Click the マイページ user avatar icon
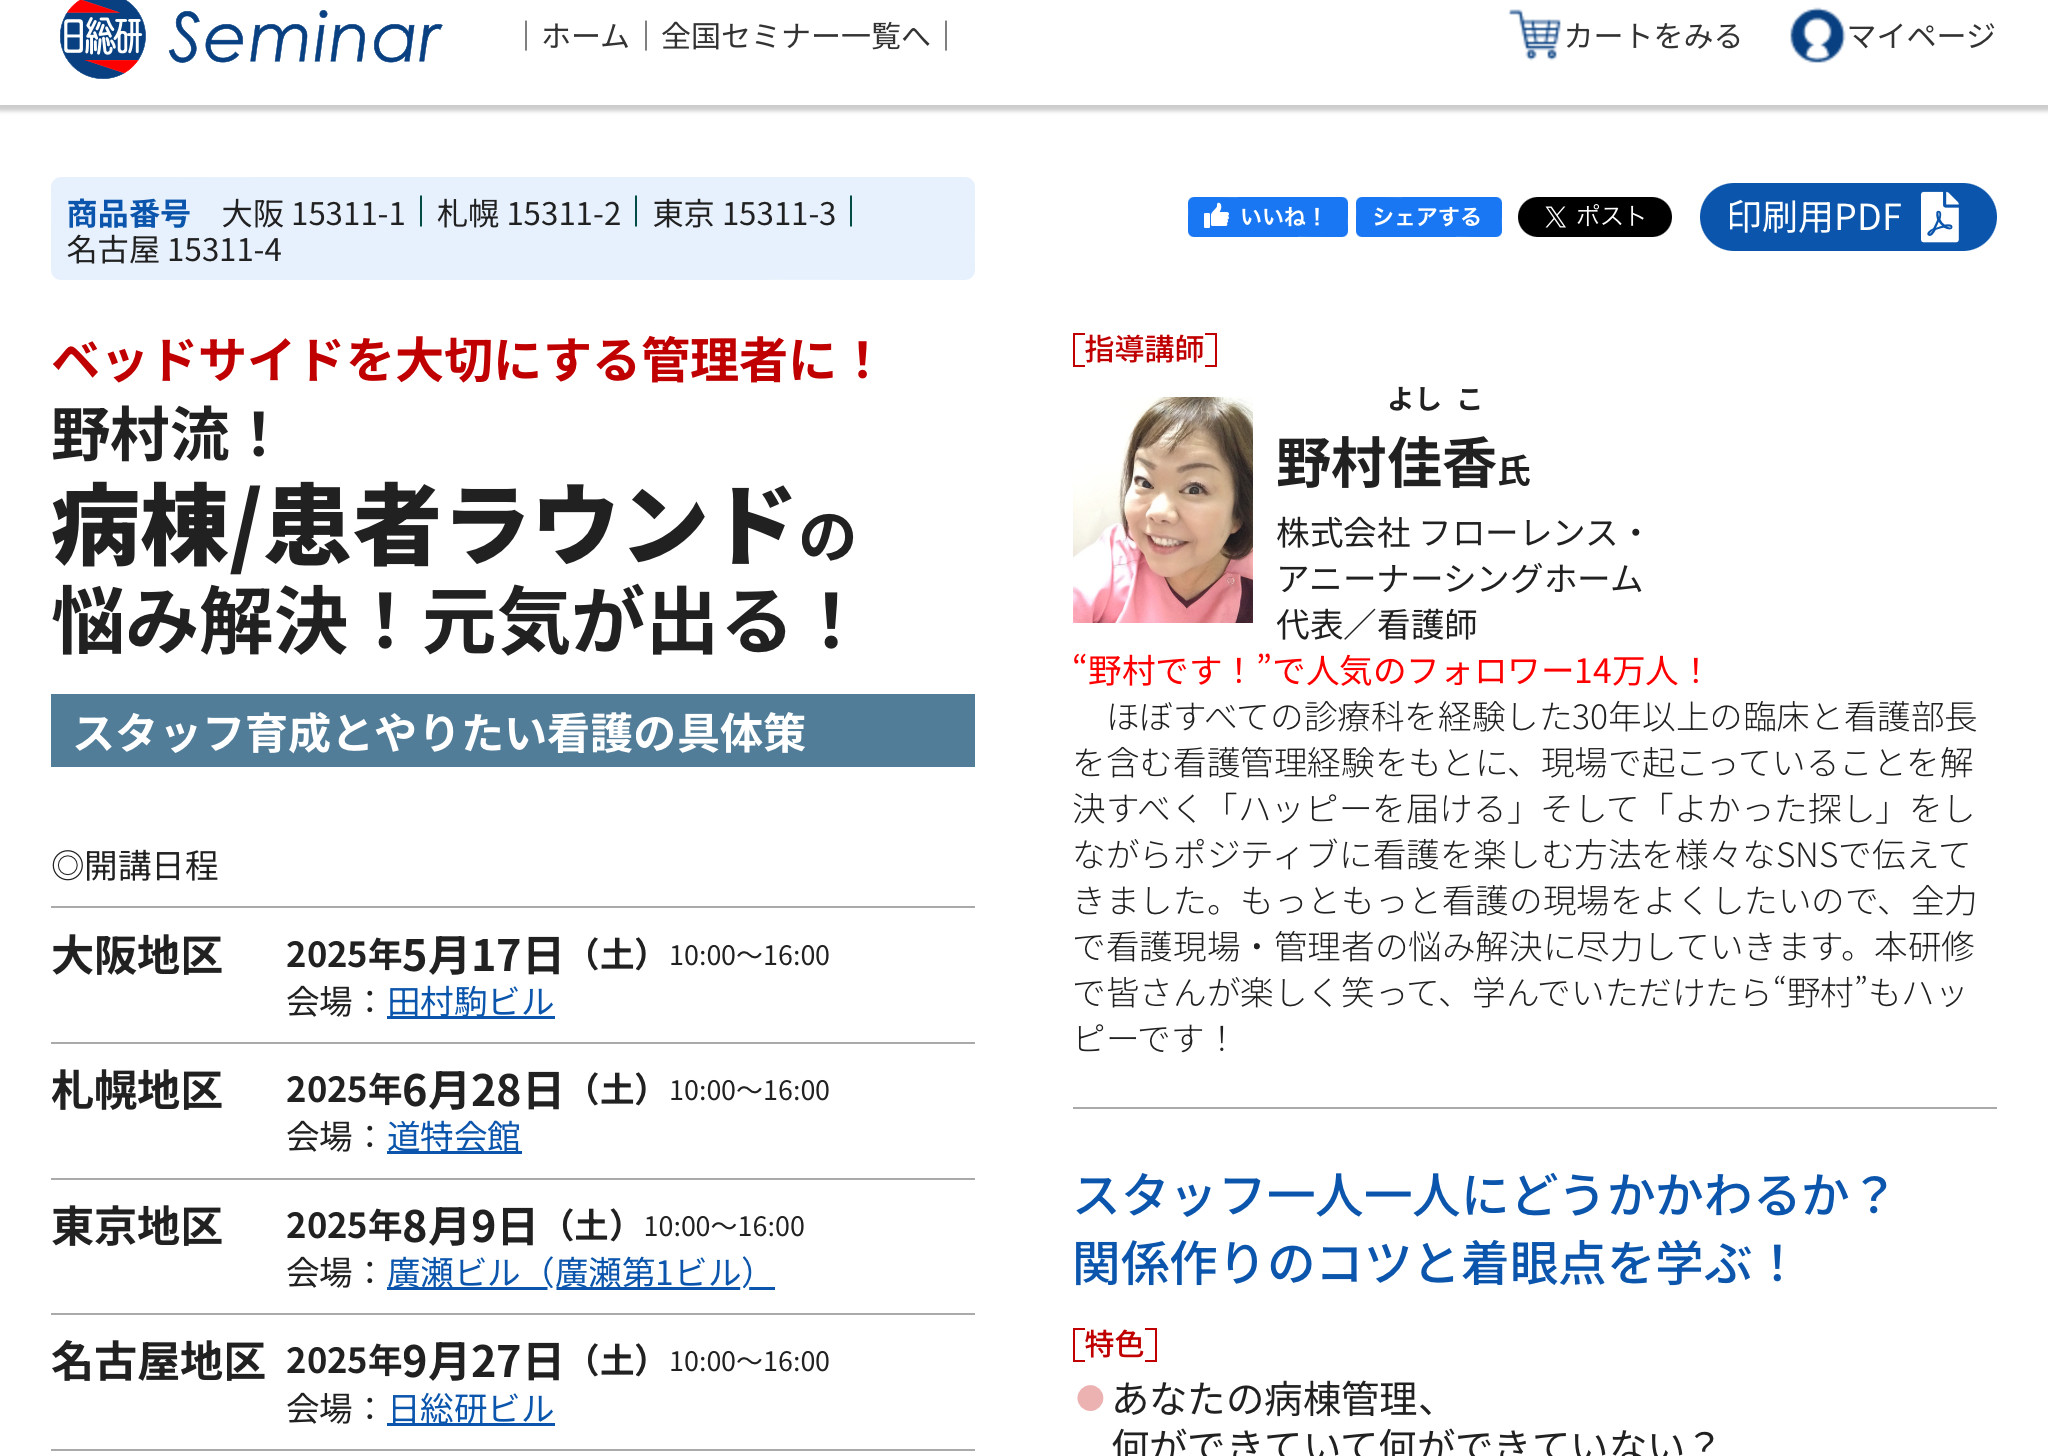2048x1456 pixels. [1816, 36]
